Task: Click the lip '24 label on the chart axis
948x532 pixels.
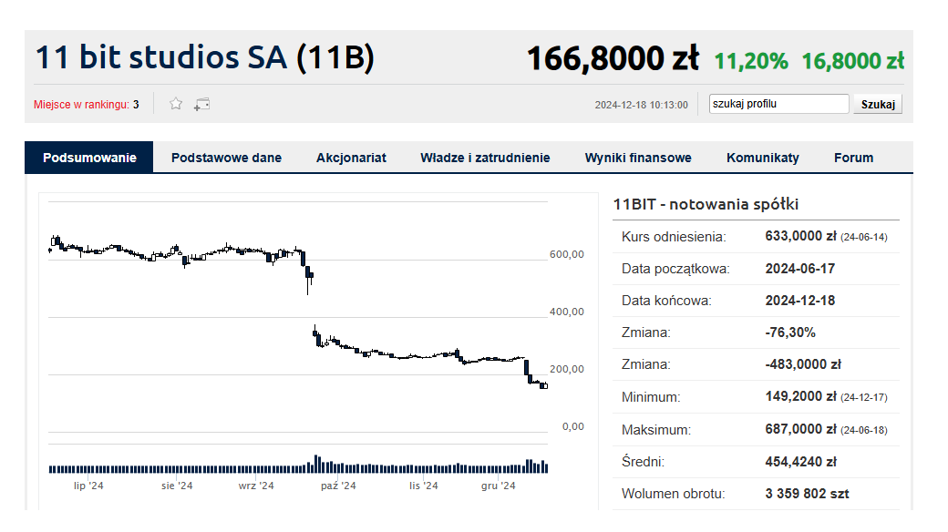Action: coord(89,486)
